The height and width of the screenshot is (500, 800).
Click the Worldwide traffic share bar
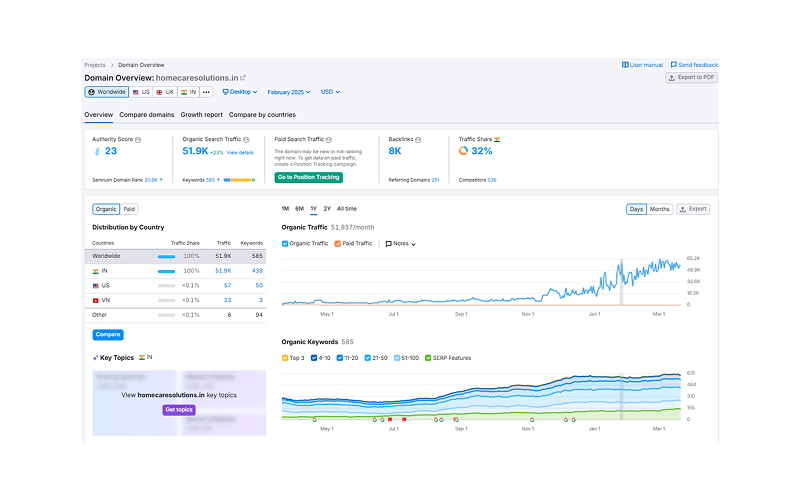click(166, 256)
